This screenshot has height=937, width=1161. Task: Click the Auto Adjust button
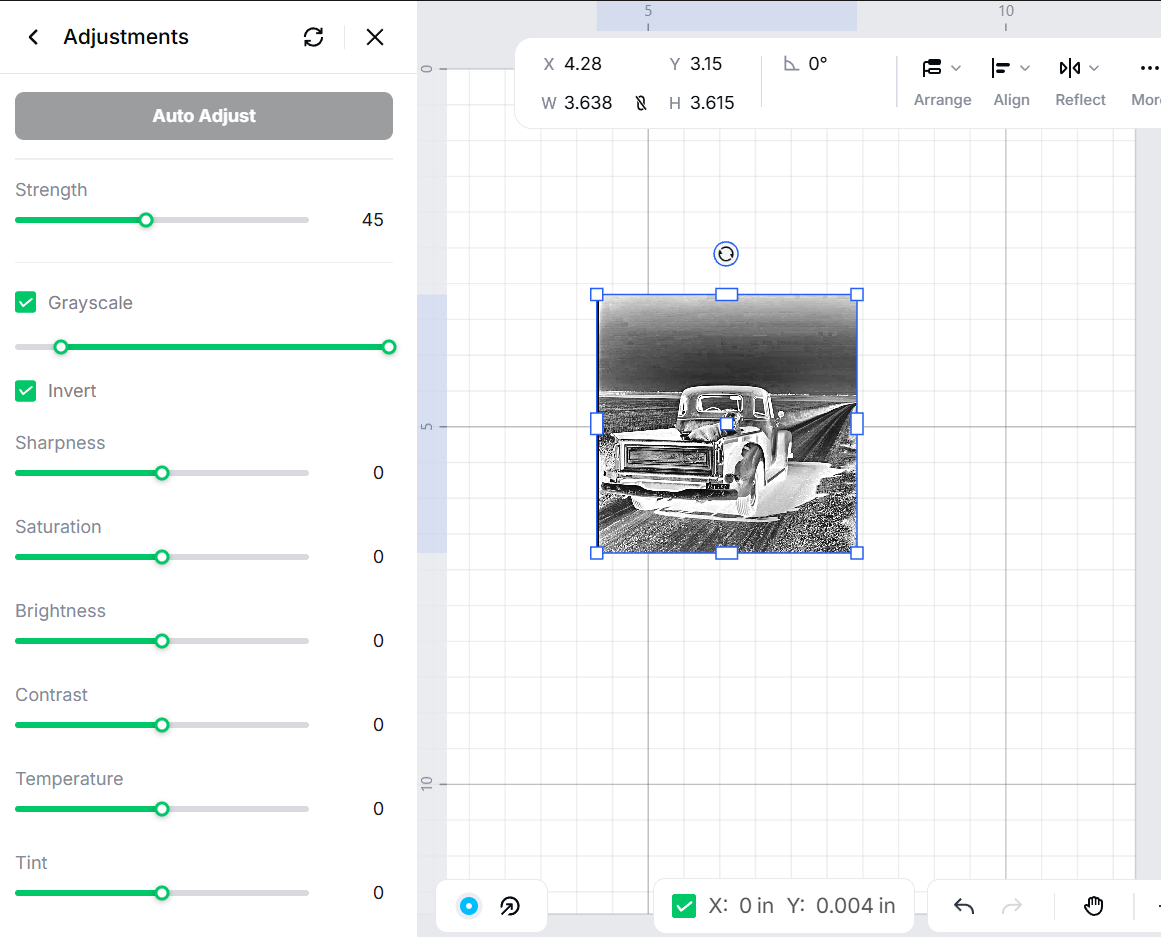204,116
